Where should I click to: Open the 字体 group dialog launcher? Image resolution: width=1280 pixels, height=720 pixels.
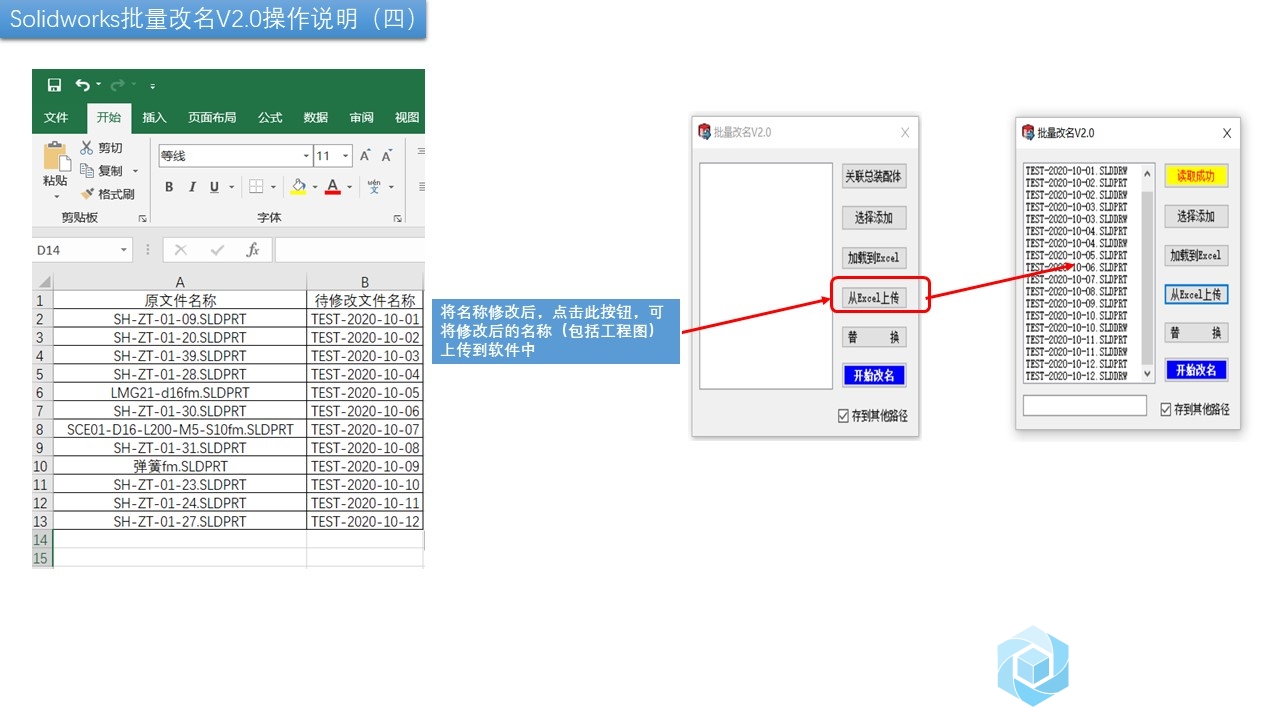pos(397,218)
